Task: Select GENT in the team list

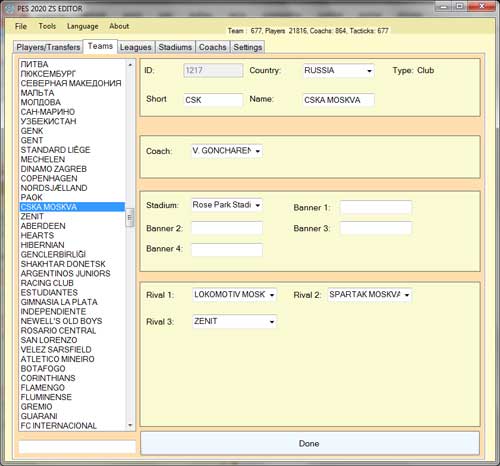Action: point(72,140)
